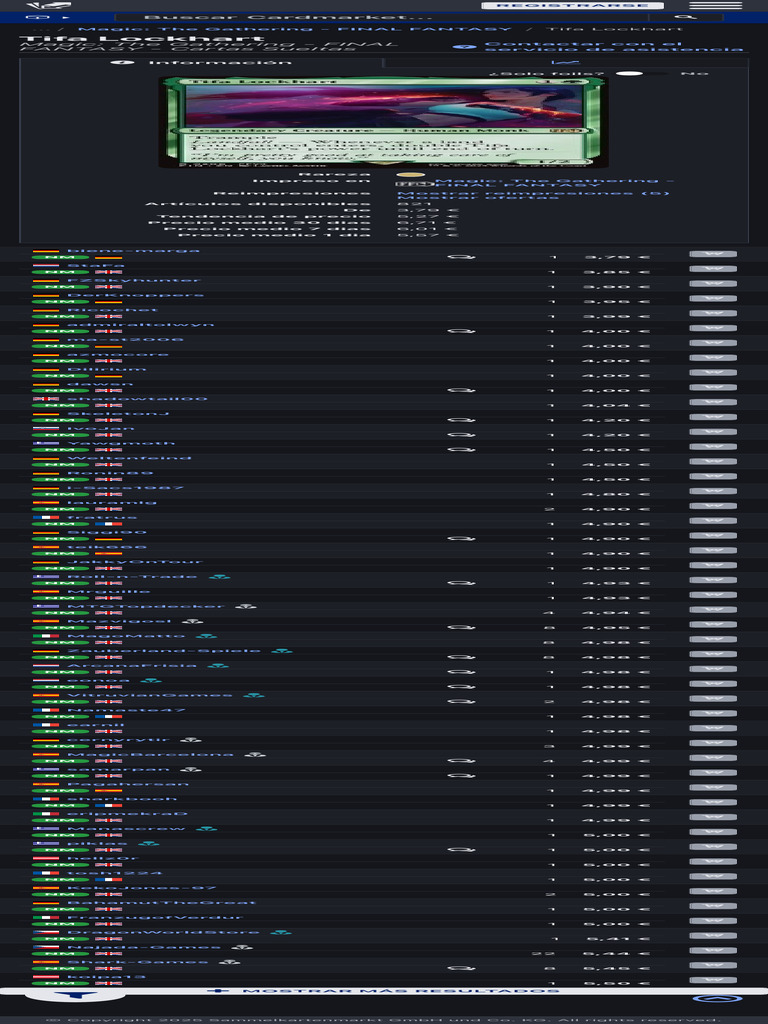Click the REGISTRARSE button
The width and height of the screenshot is (768, 1024).
[x=572, y=5]
